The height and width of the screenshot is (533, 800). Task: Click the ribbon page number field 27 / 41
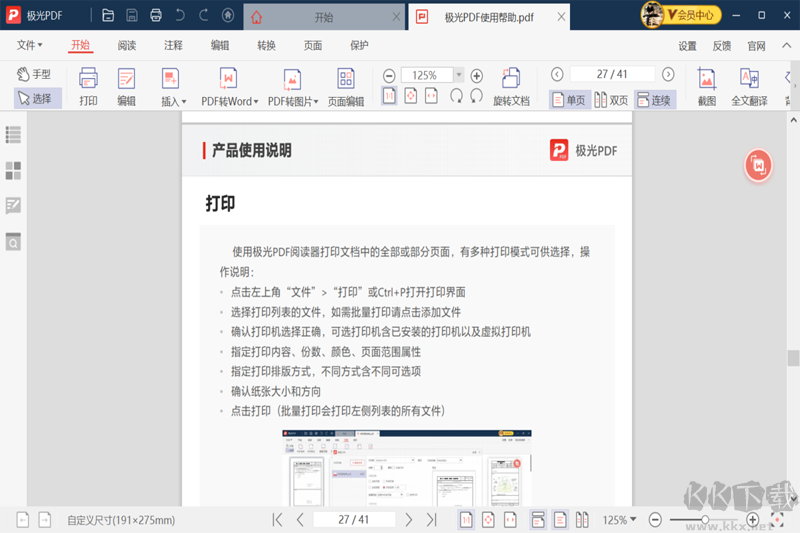612,74
